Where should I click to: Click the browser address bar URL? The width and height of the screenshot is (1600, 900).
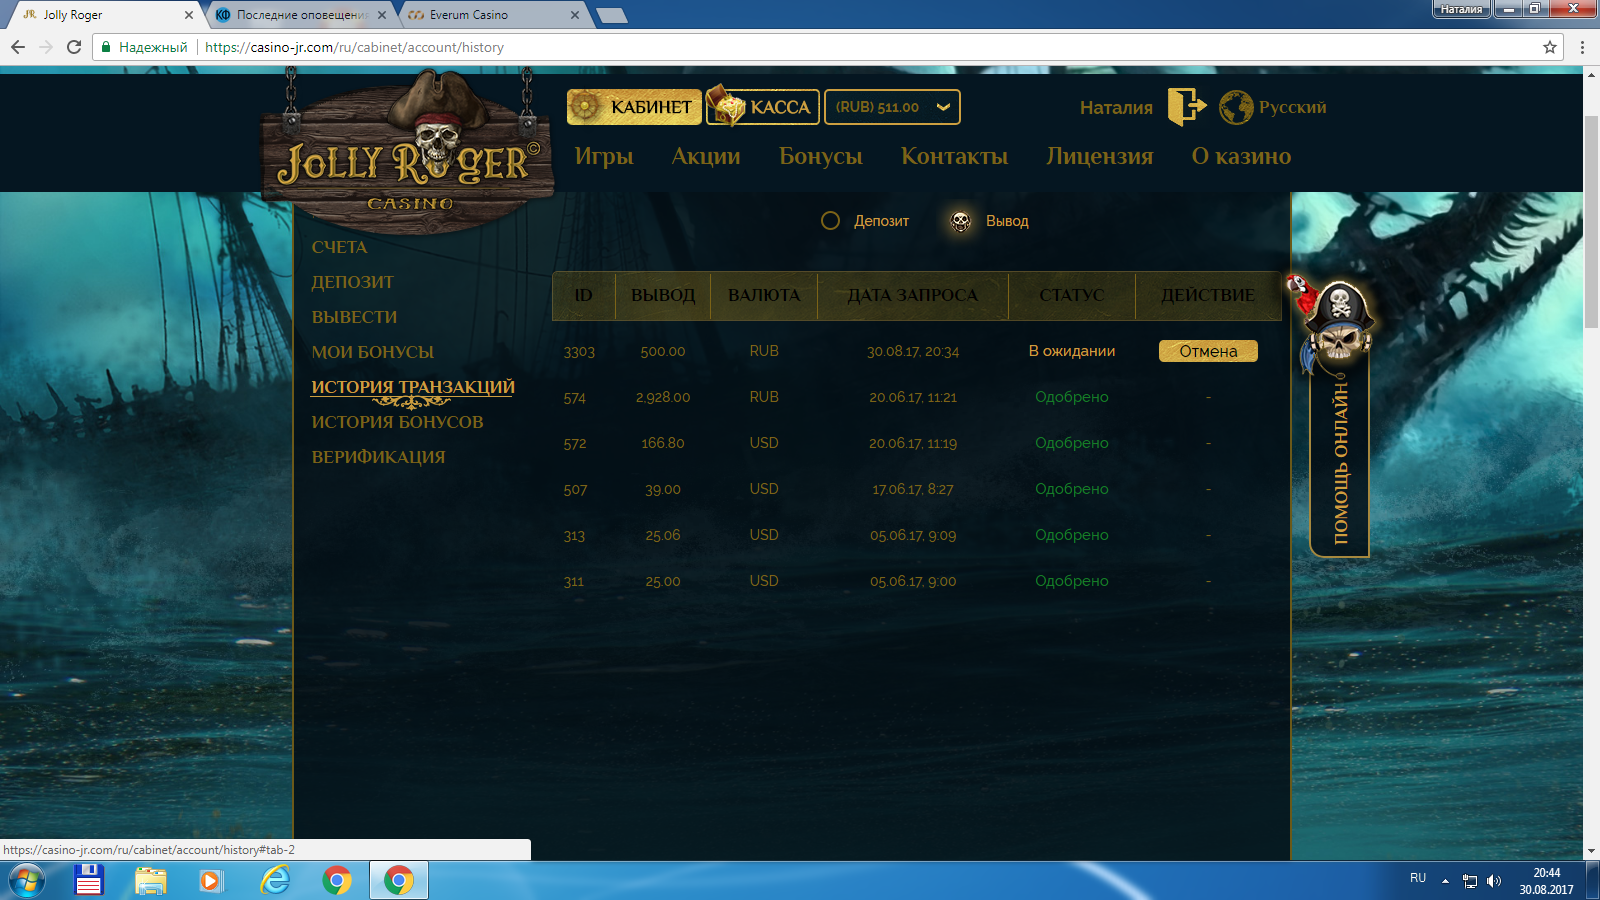[x=354, y=47]
